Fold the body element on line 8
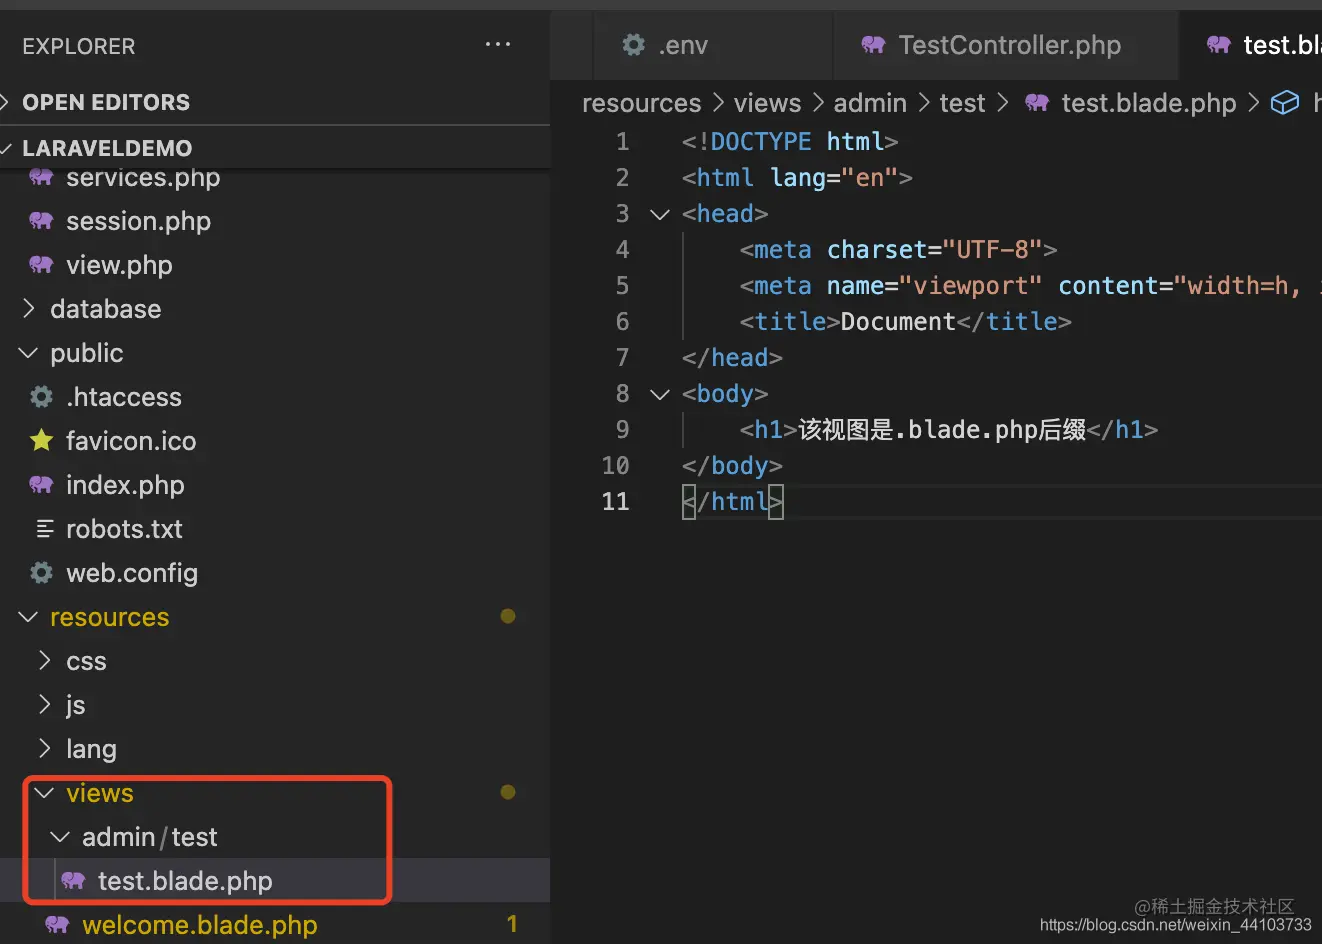Viewport: 1322px width, 944px height. click(x=660, y=394)
